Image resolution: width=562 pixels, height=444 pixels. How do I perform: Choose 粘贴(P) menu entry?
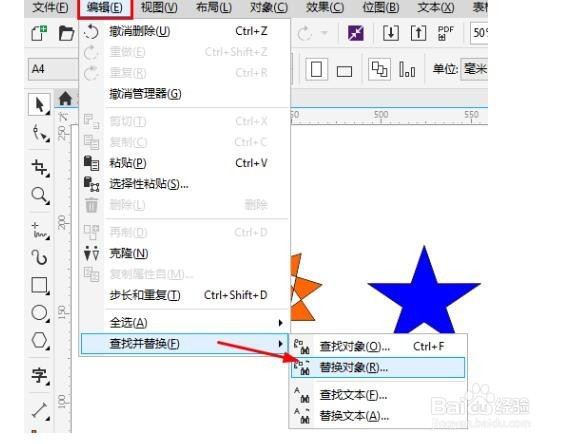tap(185, 163)
